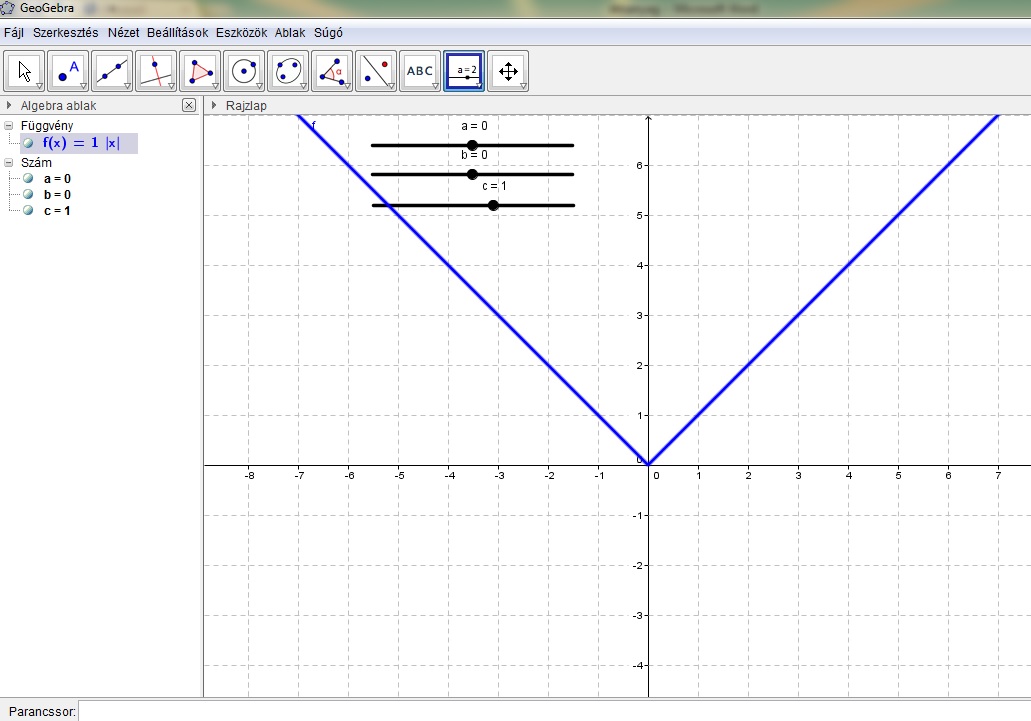
Task: Select the Line through Two Points tool
Action: click(x=112, y=71)
